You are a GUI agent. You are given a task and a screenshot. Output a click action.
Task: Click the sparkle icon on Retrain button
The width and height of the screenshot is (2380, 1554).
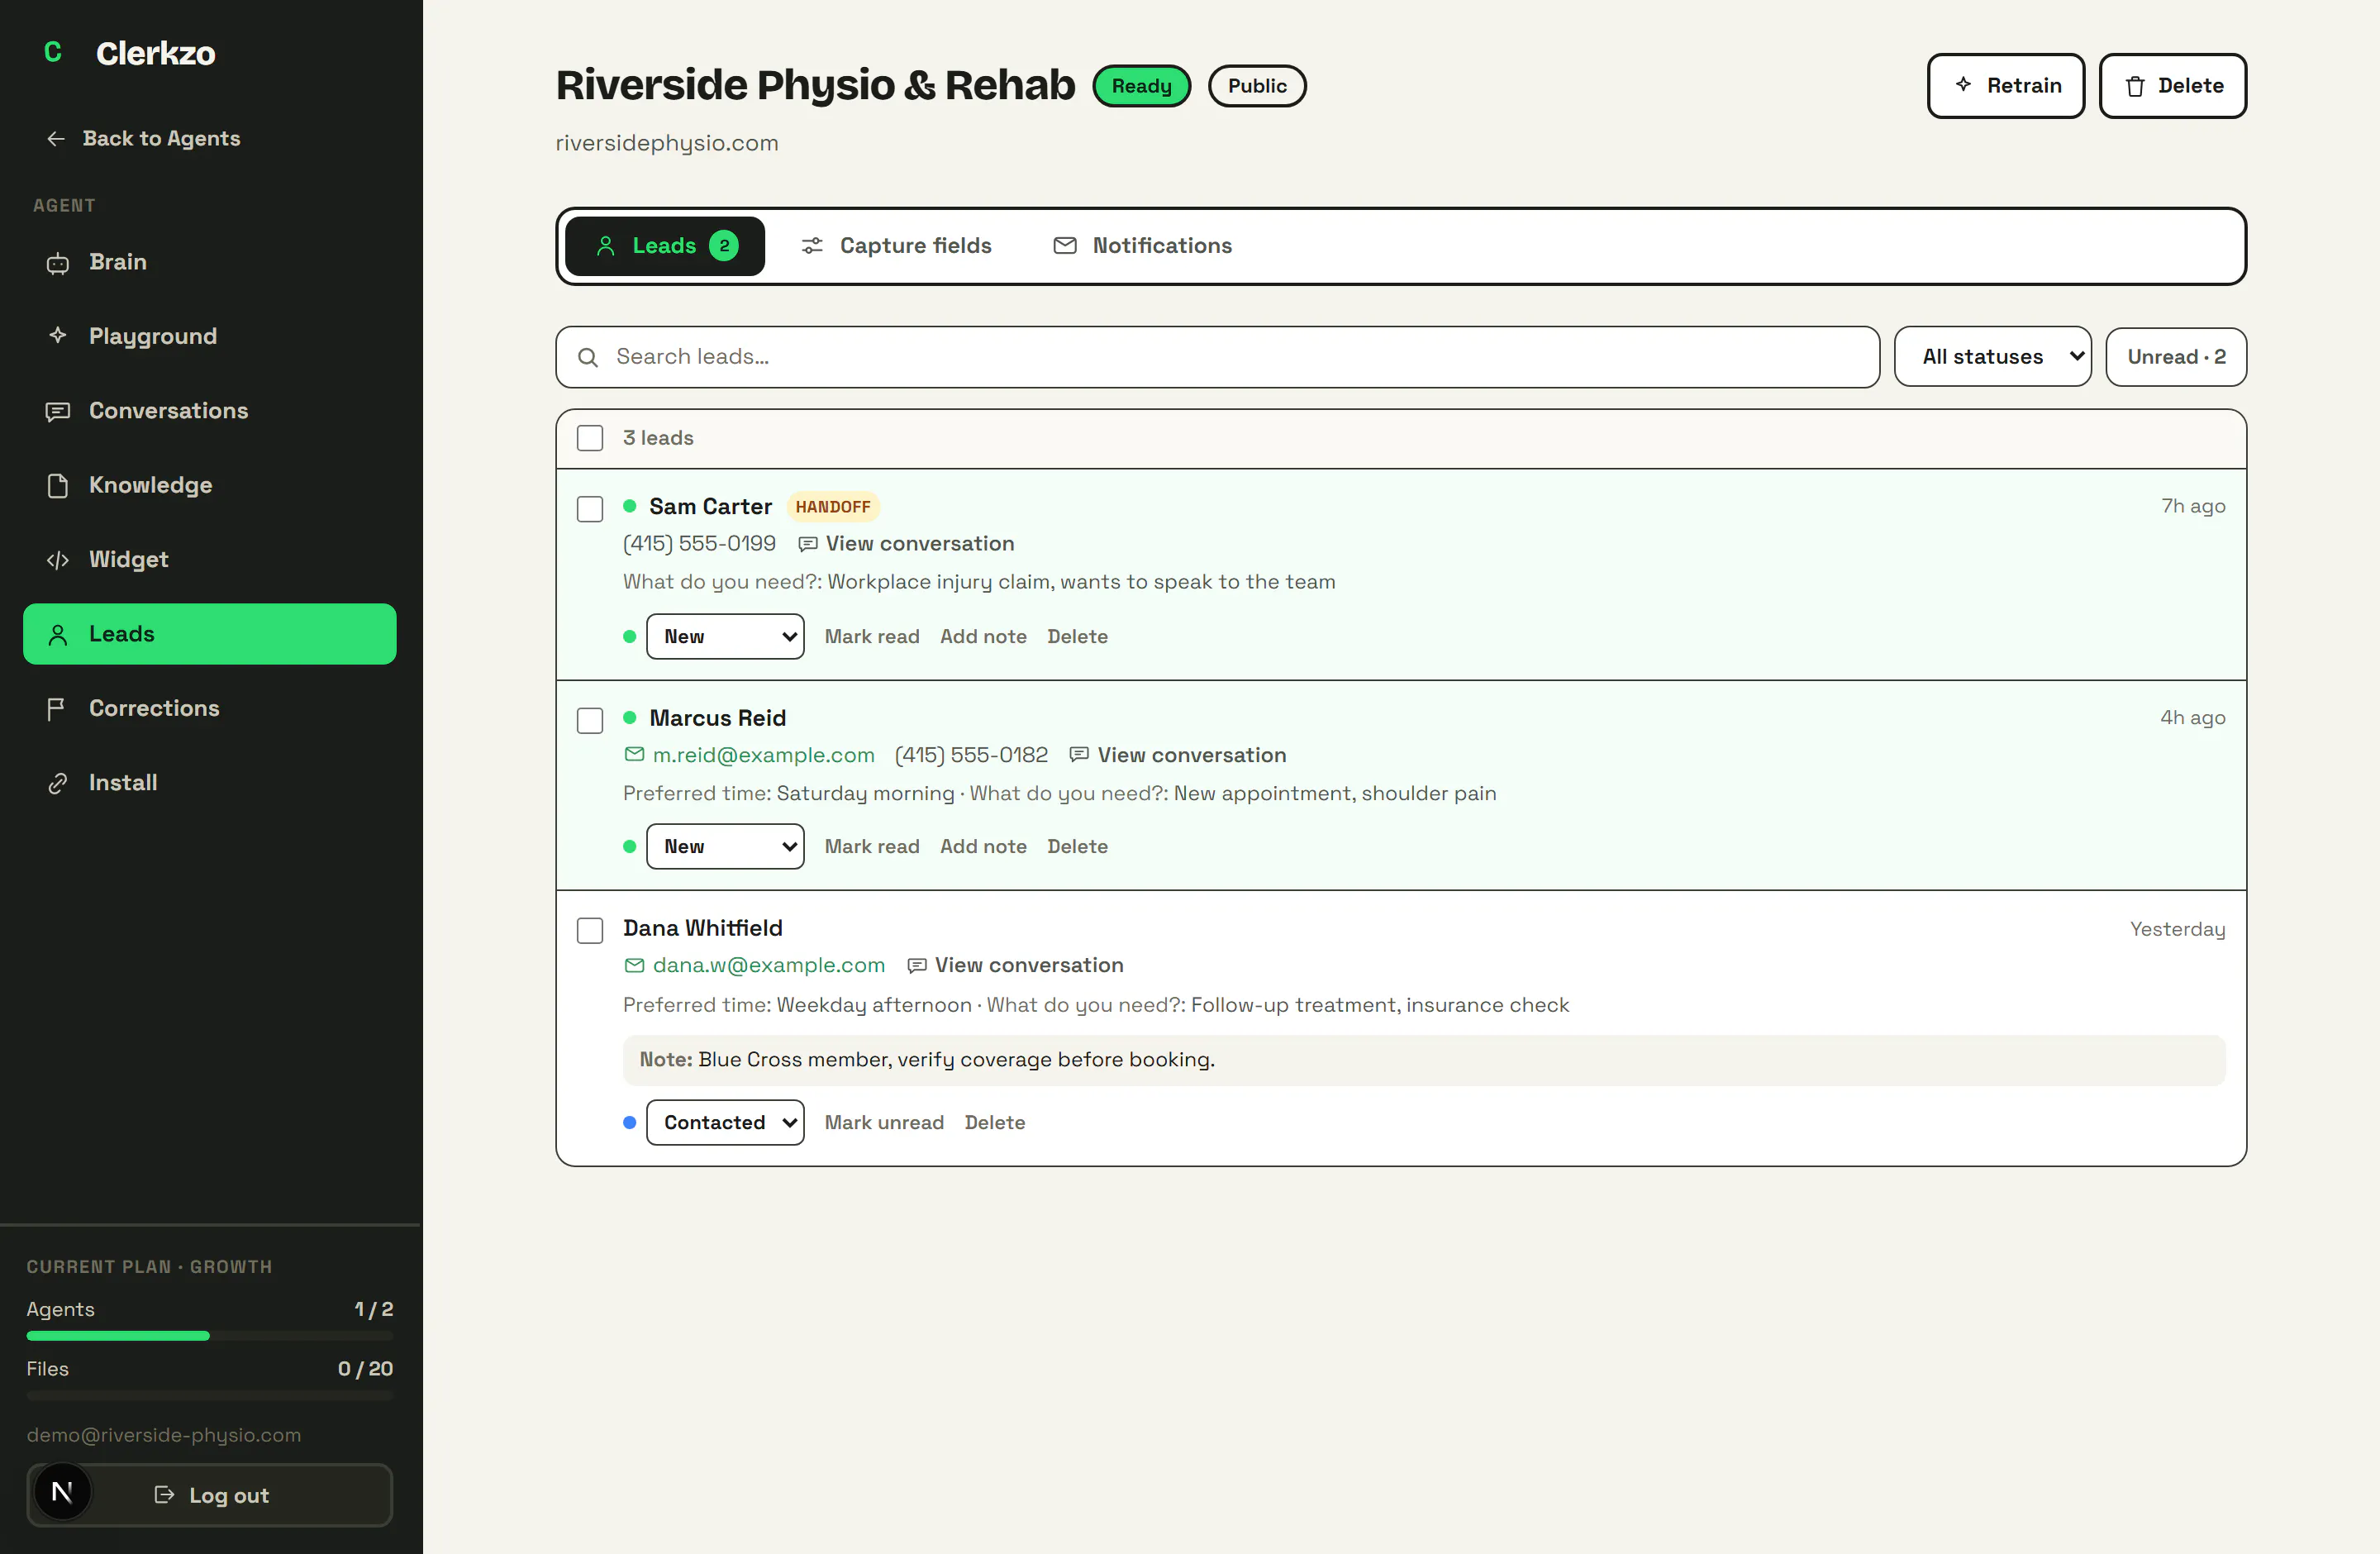point(1963,85)
